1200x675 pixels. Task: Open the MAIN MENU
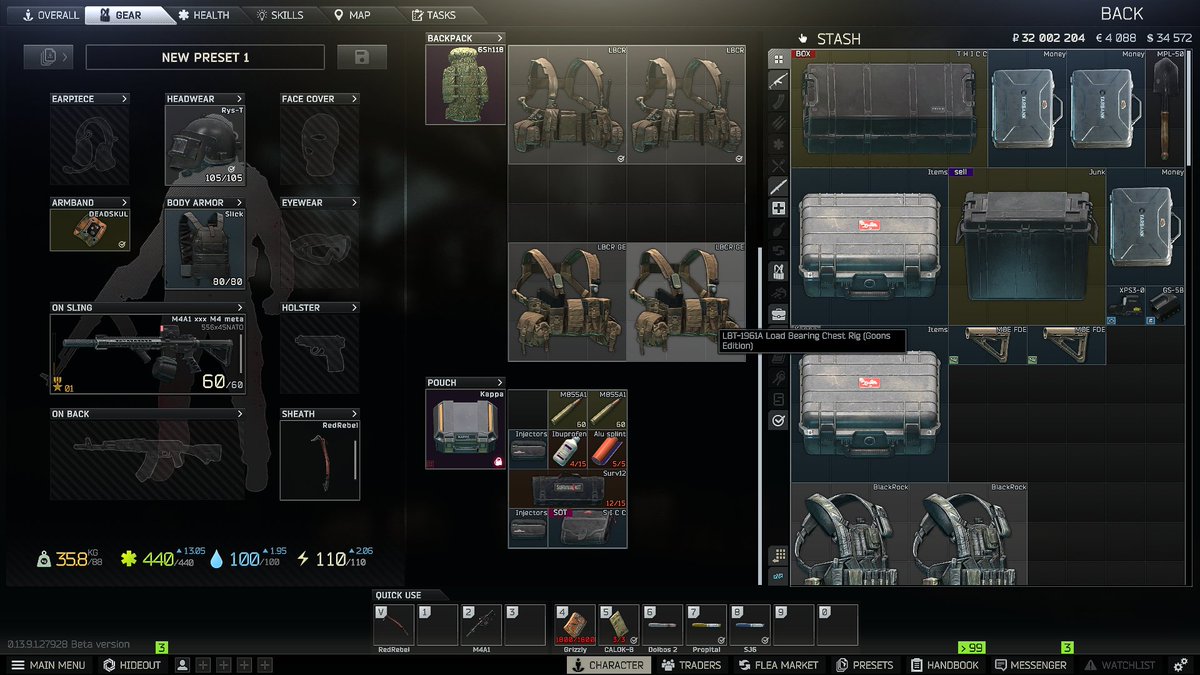click(48, 665)
